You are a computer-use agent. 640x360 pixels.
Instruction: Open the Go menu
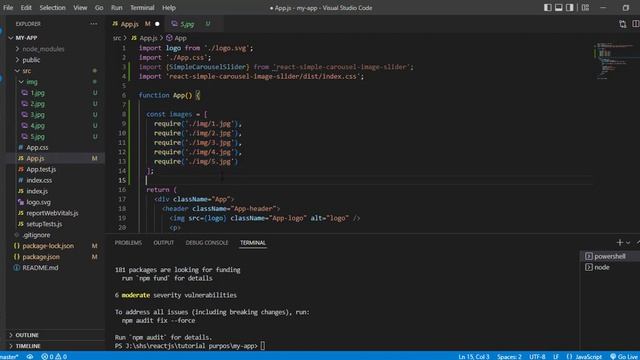click(x=99, y=8)
